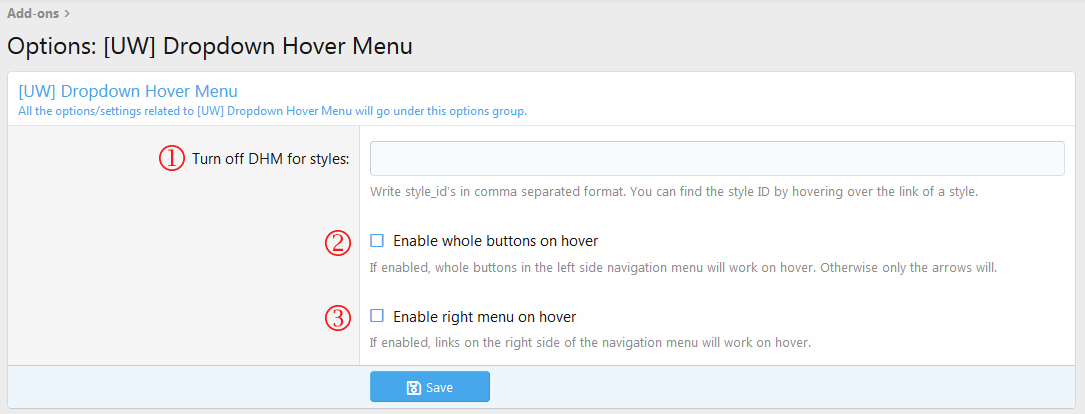Save the options with the Save button
Screen dimensions: 1085x414
430,387
